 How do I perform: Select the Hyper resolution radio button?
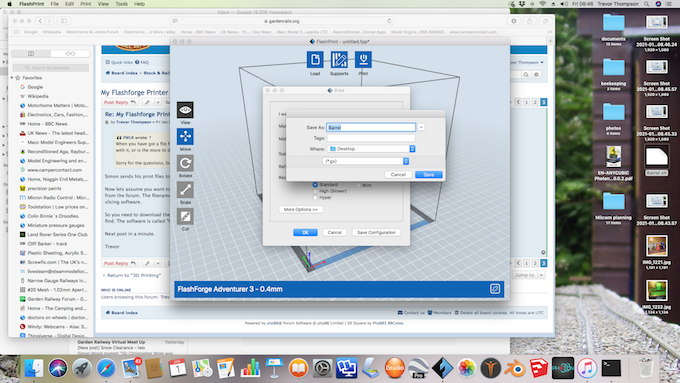pyautogui.click(x=315, y=197)
